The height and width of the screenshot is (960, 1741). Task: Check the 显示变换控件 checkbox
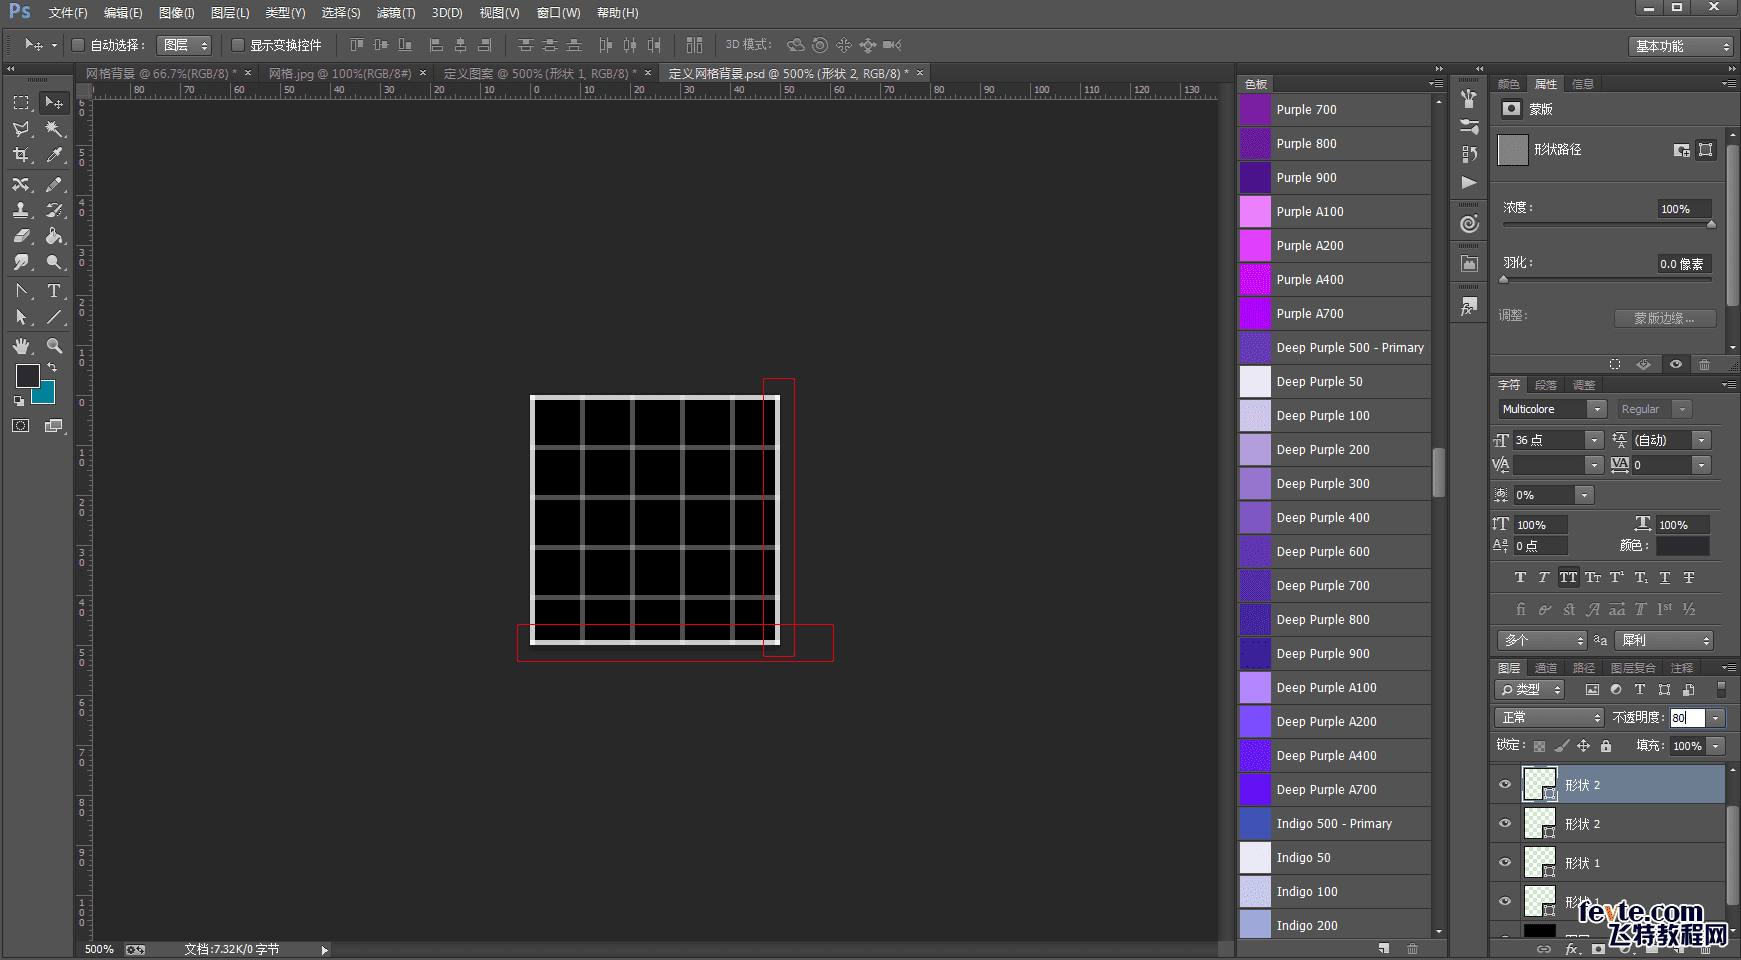pyautogui.click(x=238, y=45)
